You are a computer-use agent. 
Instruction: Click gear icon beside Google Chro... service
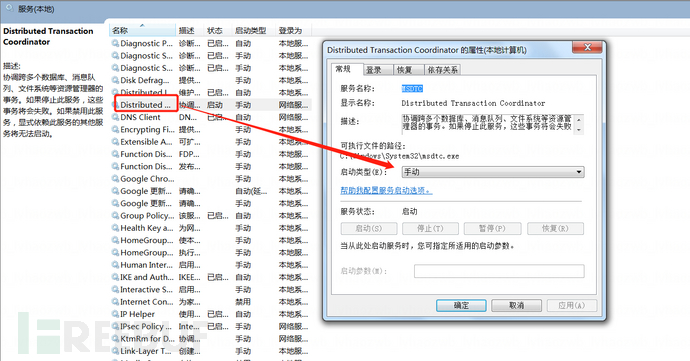point(115,179)
